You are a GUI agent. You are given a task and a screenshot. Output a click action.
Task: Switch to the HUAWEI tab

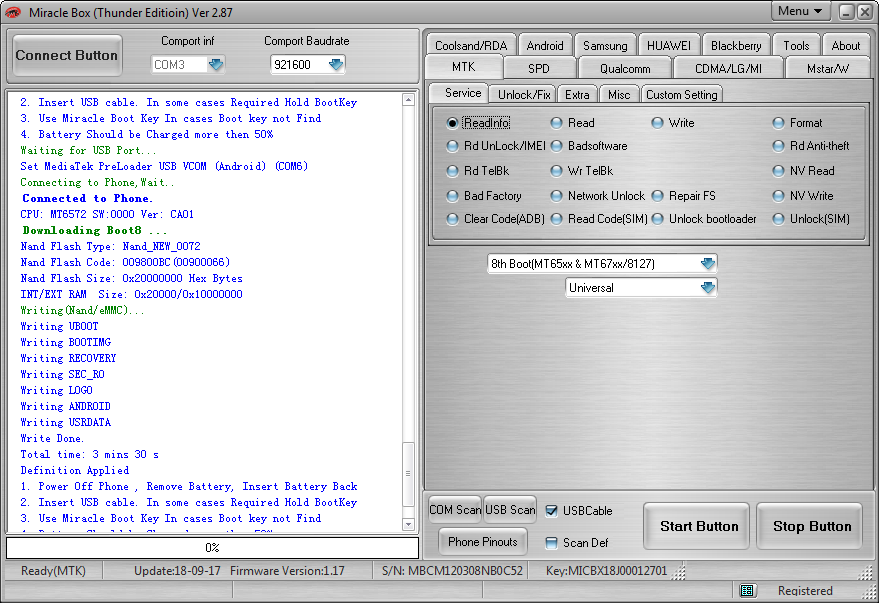pyautogui.click(x=669, y=45)
